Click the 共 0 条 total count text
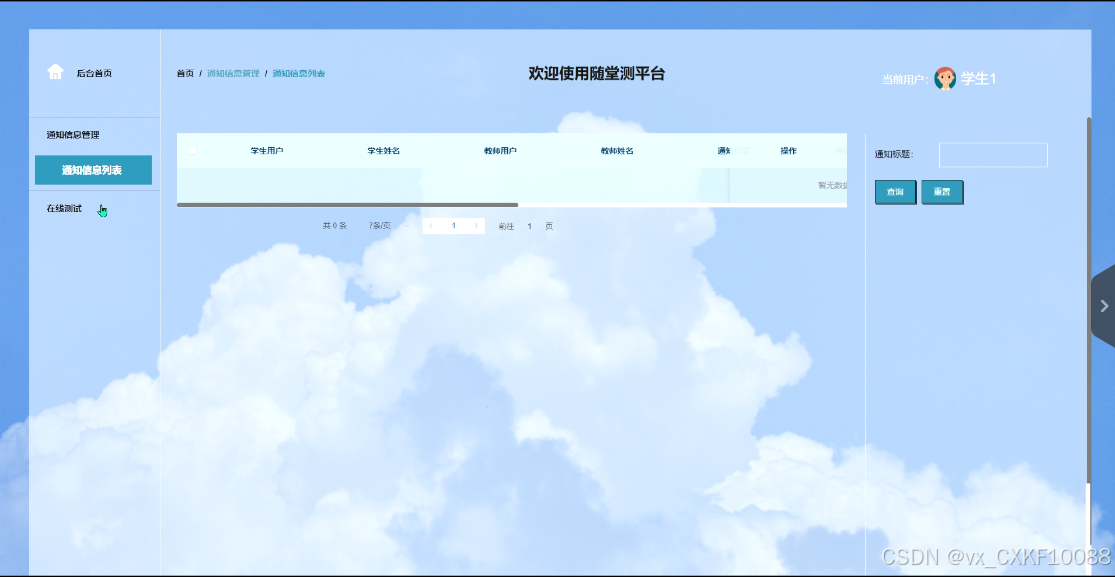 coord(334,226)
